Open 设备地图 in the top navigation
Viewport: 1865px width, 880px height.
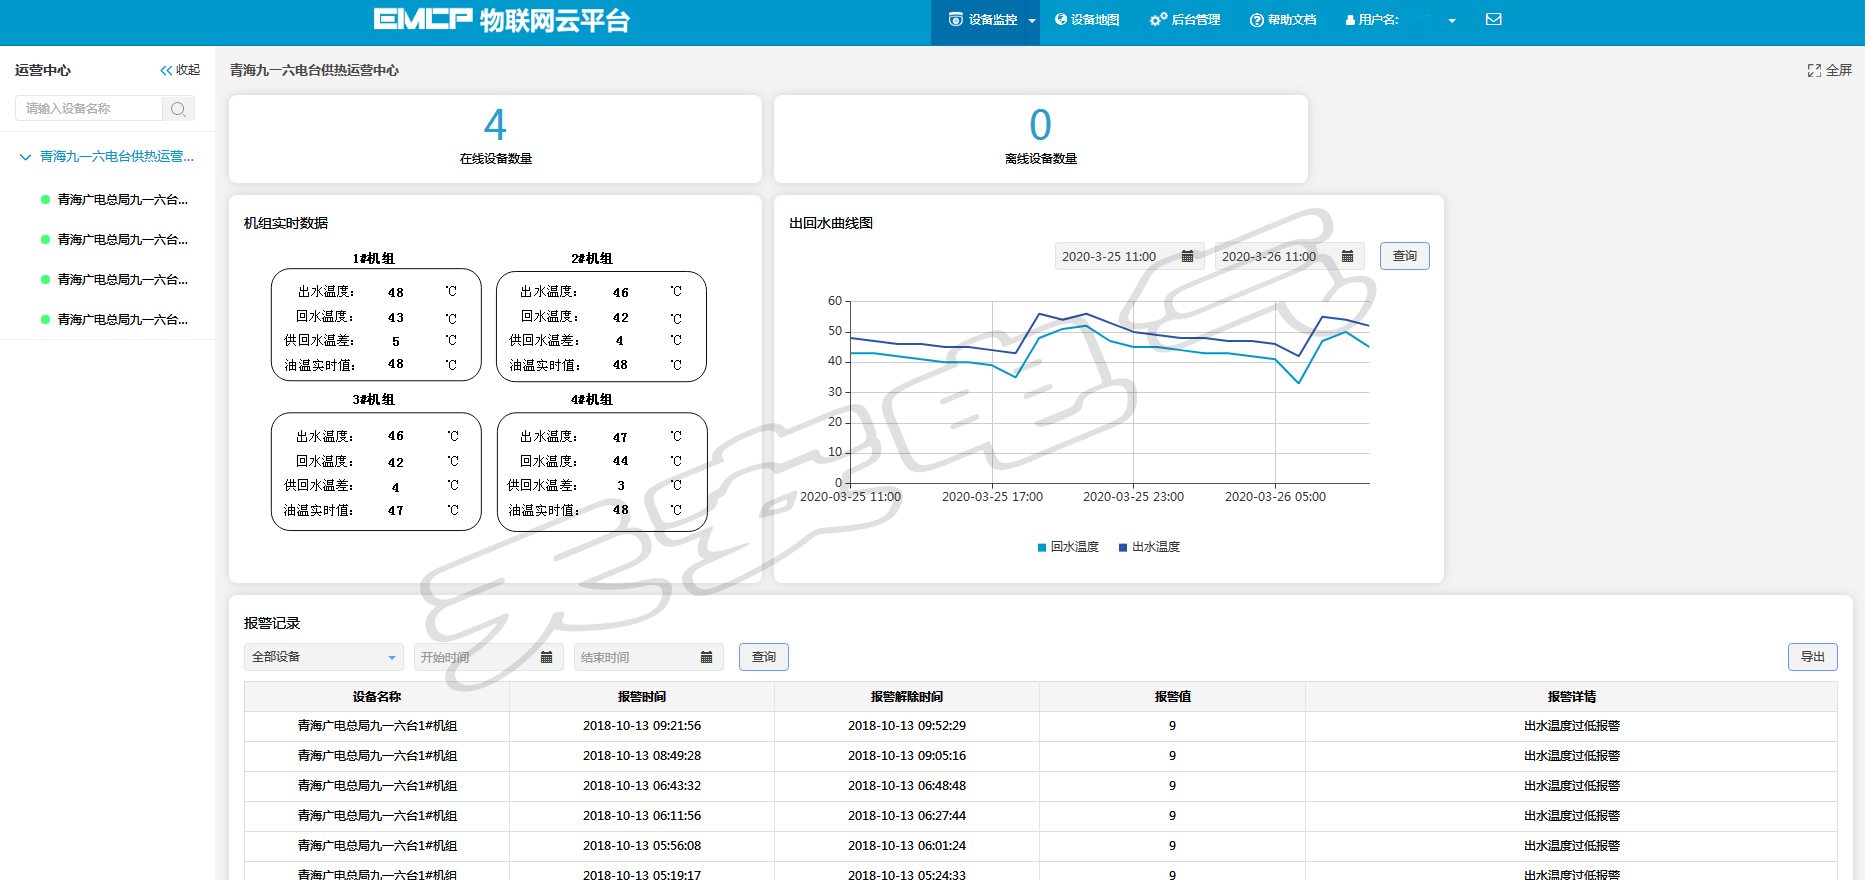(x=1087, y=20)
